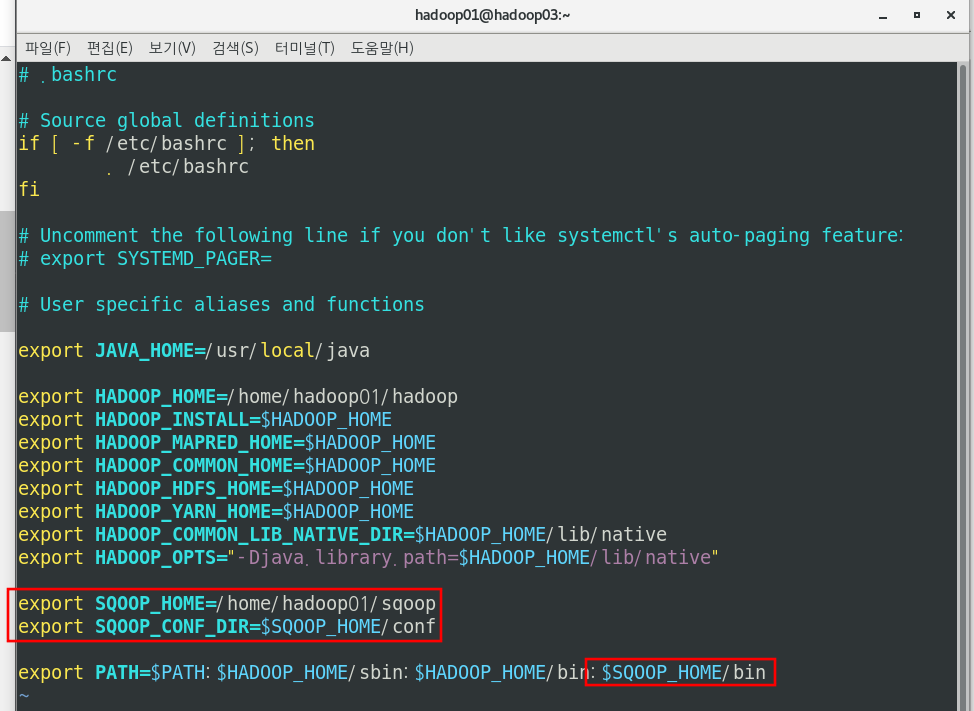Click the 'fi' line
The image size is (974, 711).
coord(29,189)
